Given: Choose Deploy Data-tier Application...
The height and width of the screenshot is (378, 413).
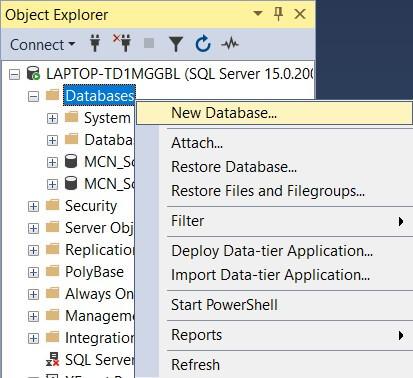Looking at the screenshot, I should (x=274, y=251).
